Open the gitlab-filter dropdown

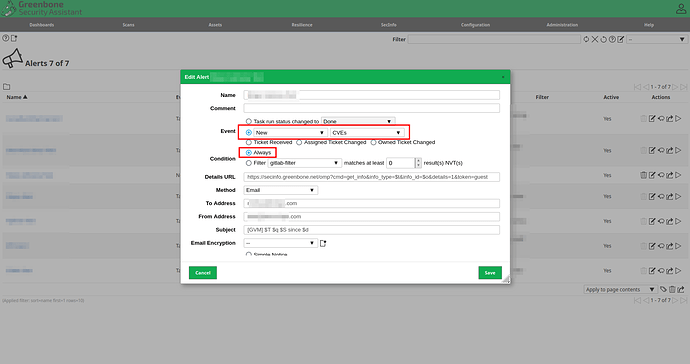(305, 163)
